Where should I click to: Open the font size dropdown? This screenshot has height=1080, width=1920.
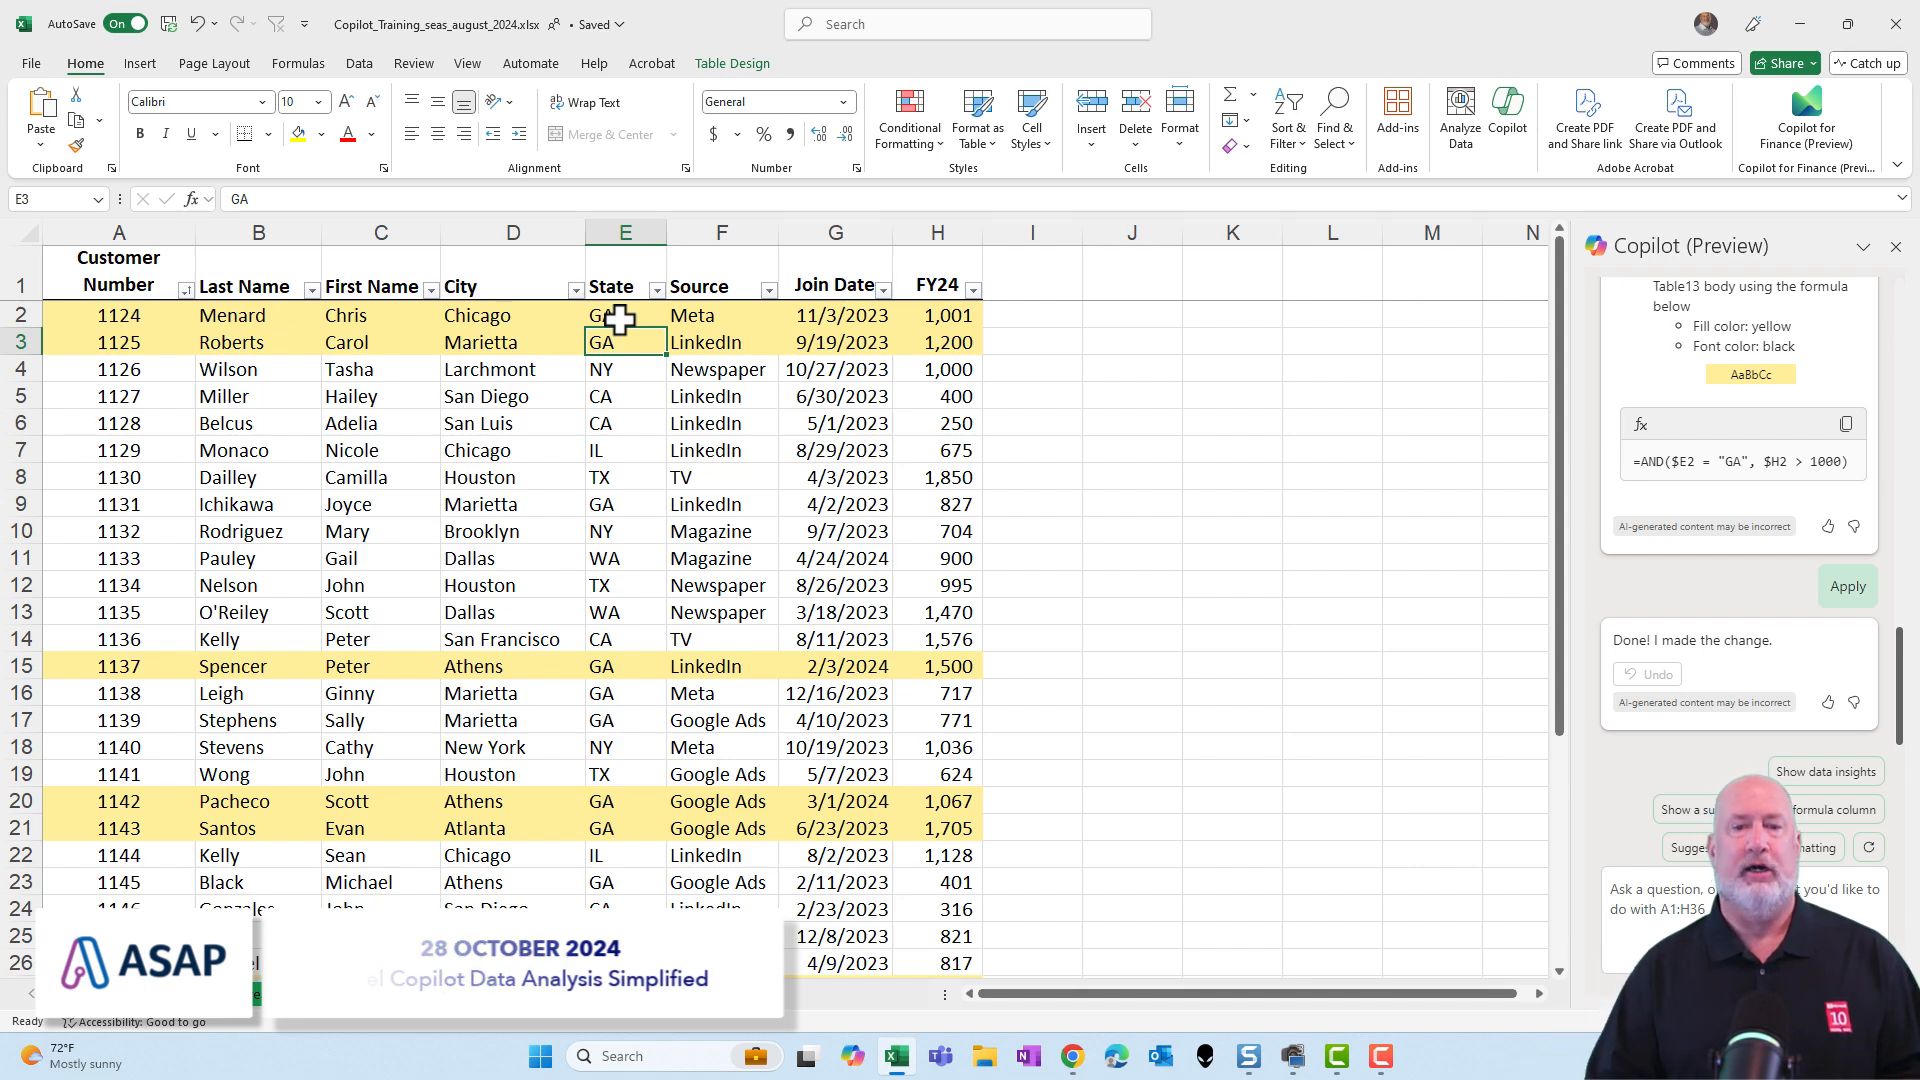pyautogui.click(x=318, y=101)
